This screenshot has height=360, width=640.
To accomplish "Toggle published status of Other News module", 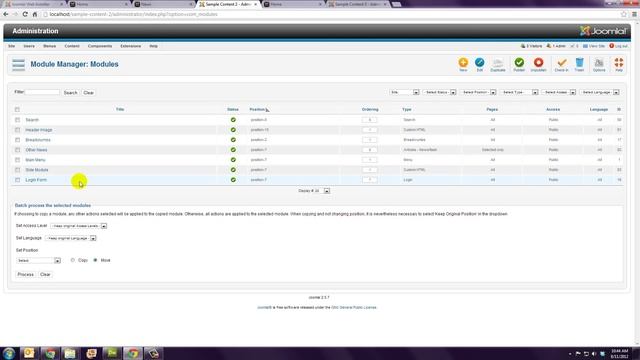I will (233, 150).
